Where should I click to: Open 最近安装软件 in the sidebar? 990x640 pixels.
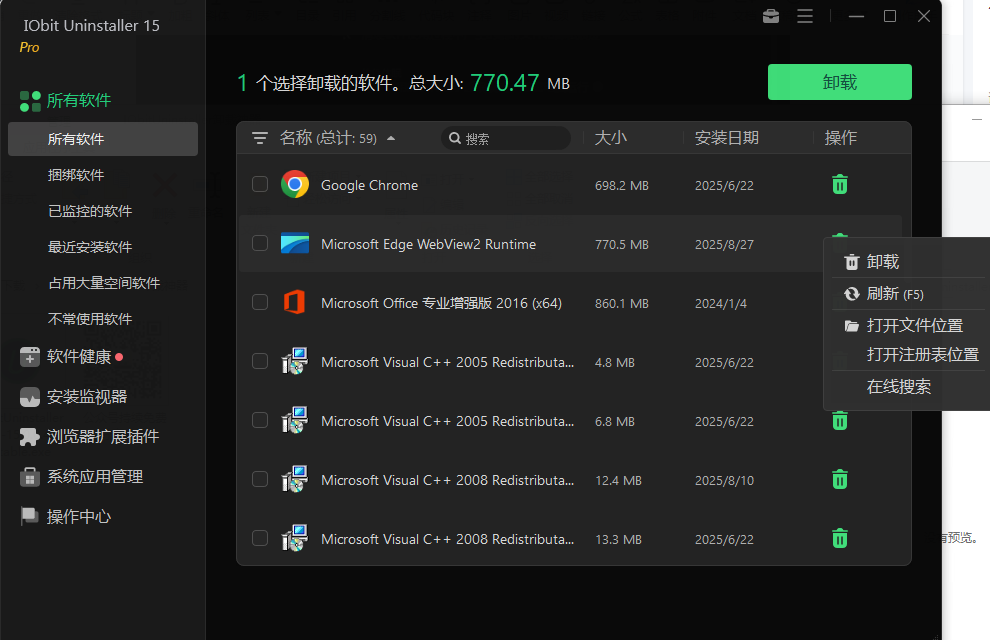pyautogui.click(x=90, y=247)
